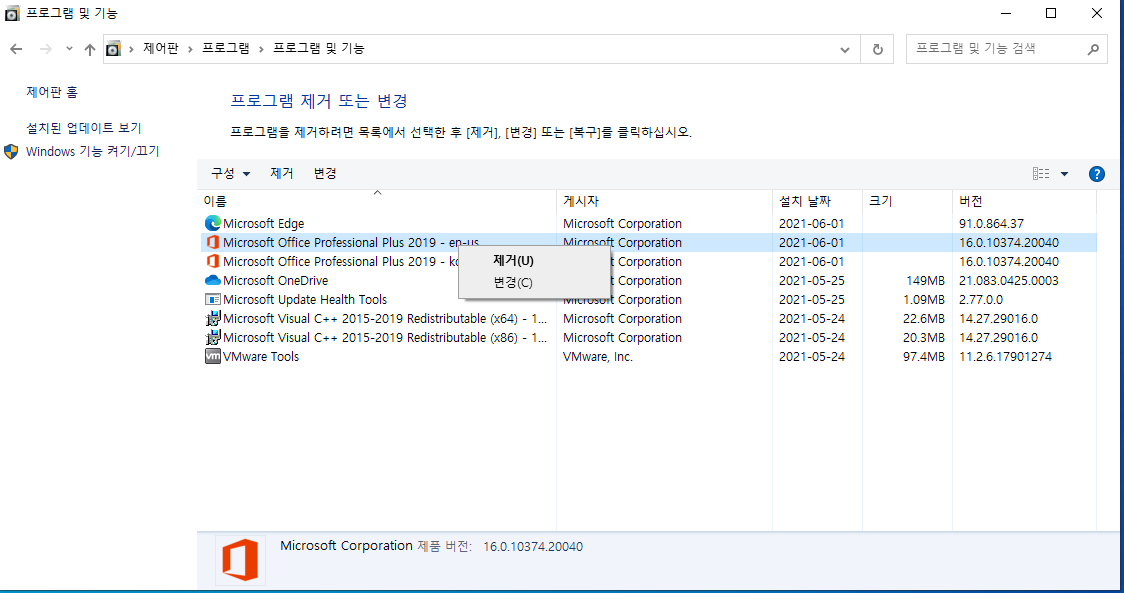
Task: Click the Visual C++ x64 installer icon
Action: (x=212, y=318)
